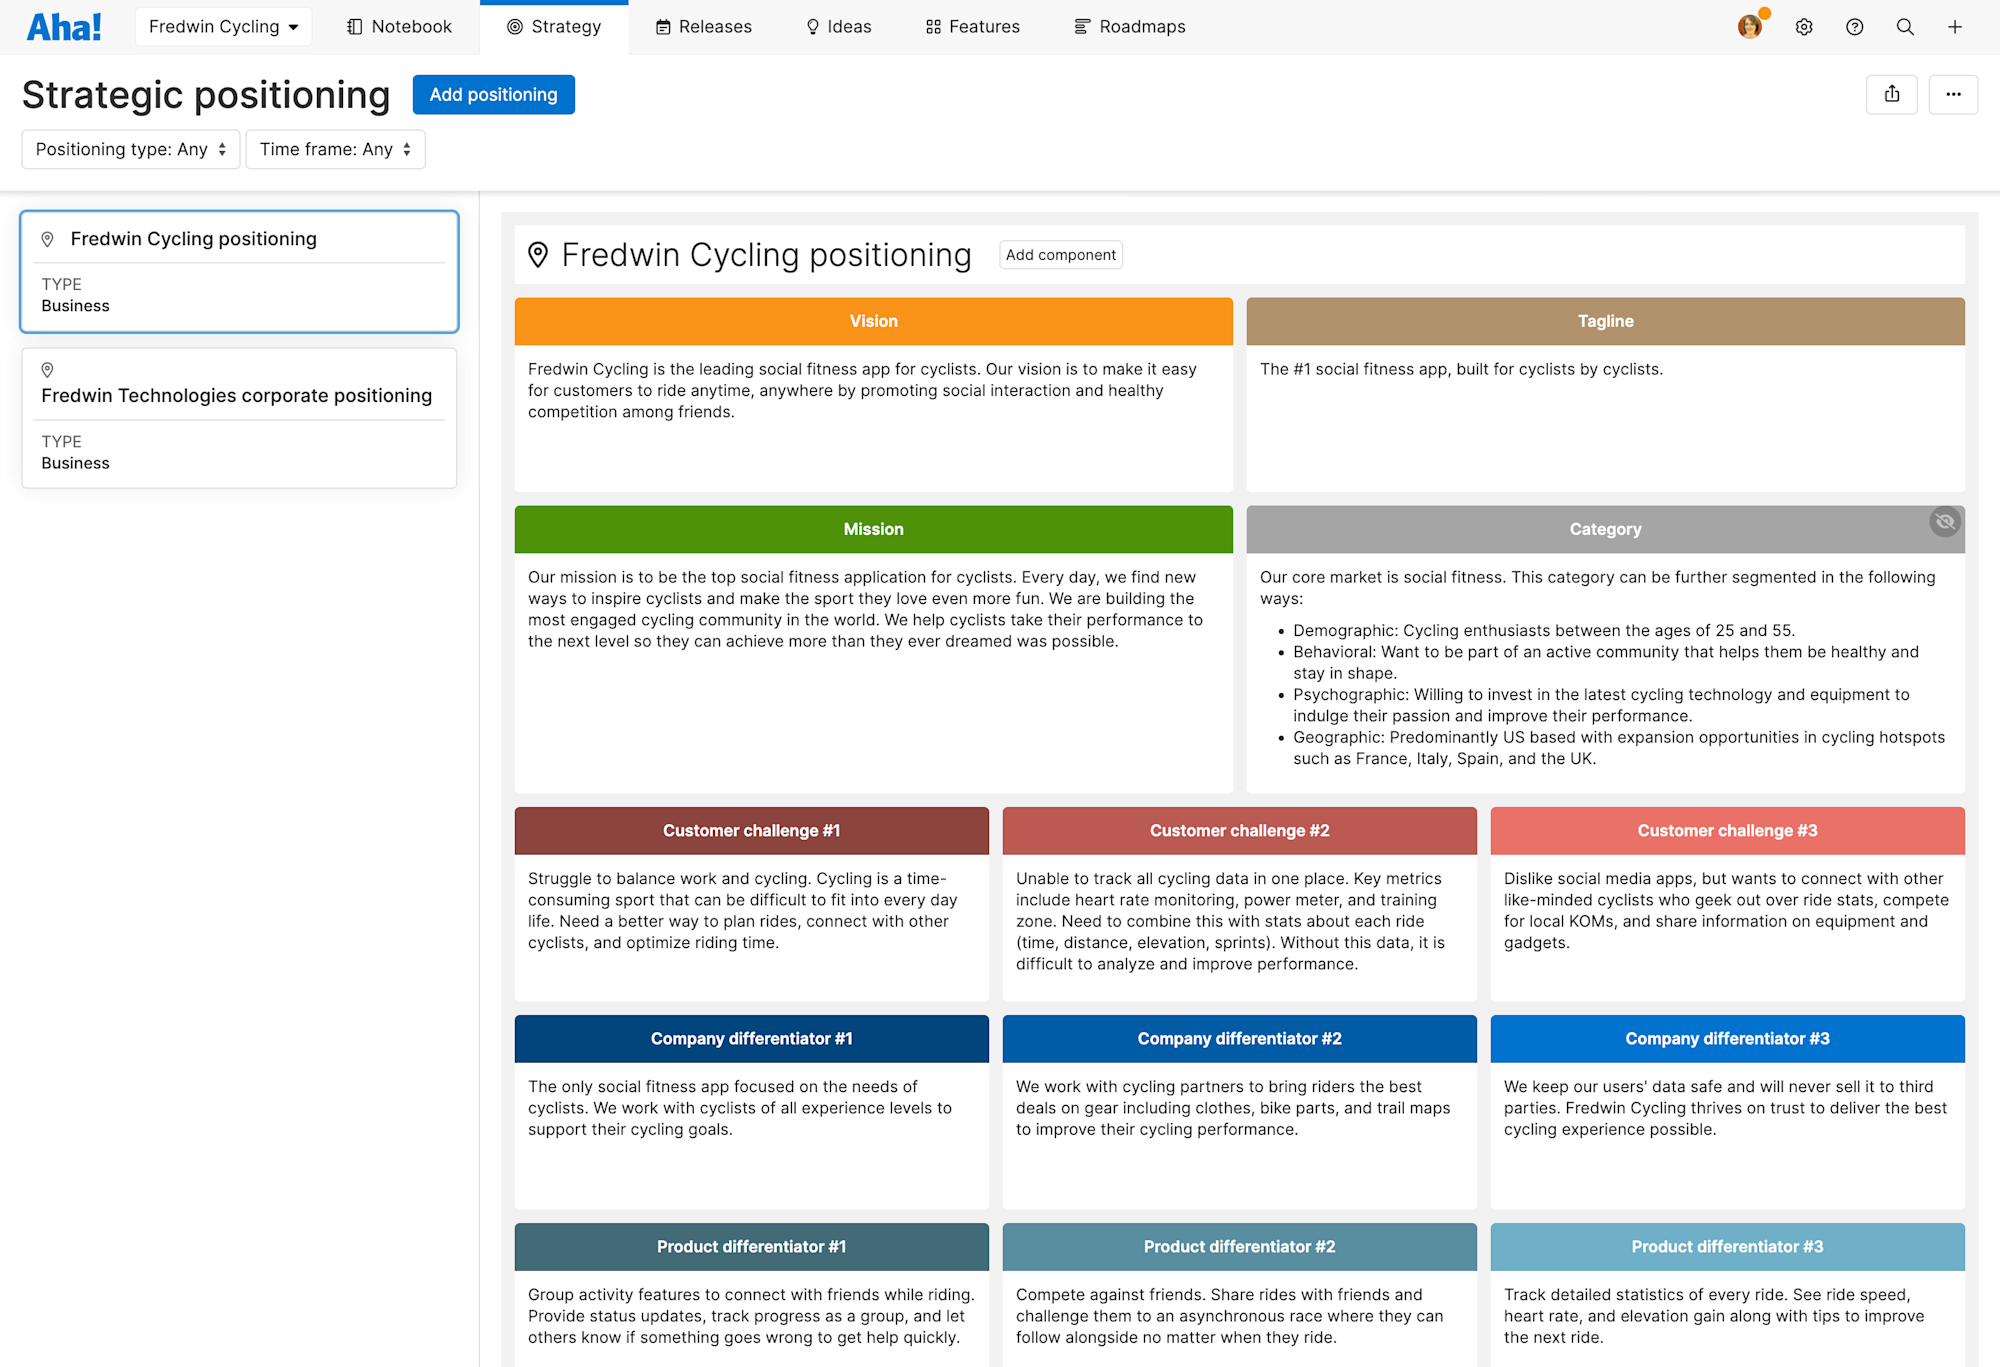
Task: Click the Vision description text
Action: click(862, 391)
